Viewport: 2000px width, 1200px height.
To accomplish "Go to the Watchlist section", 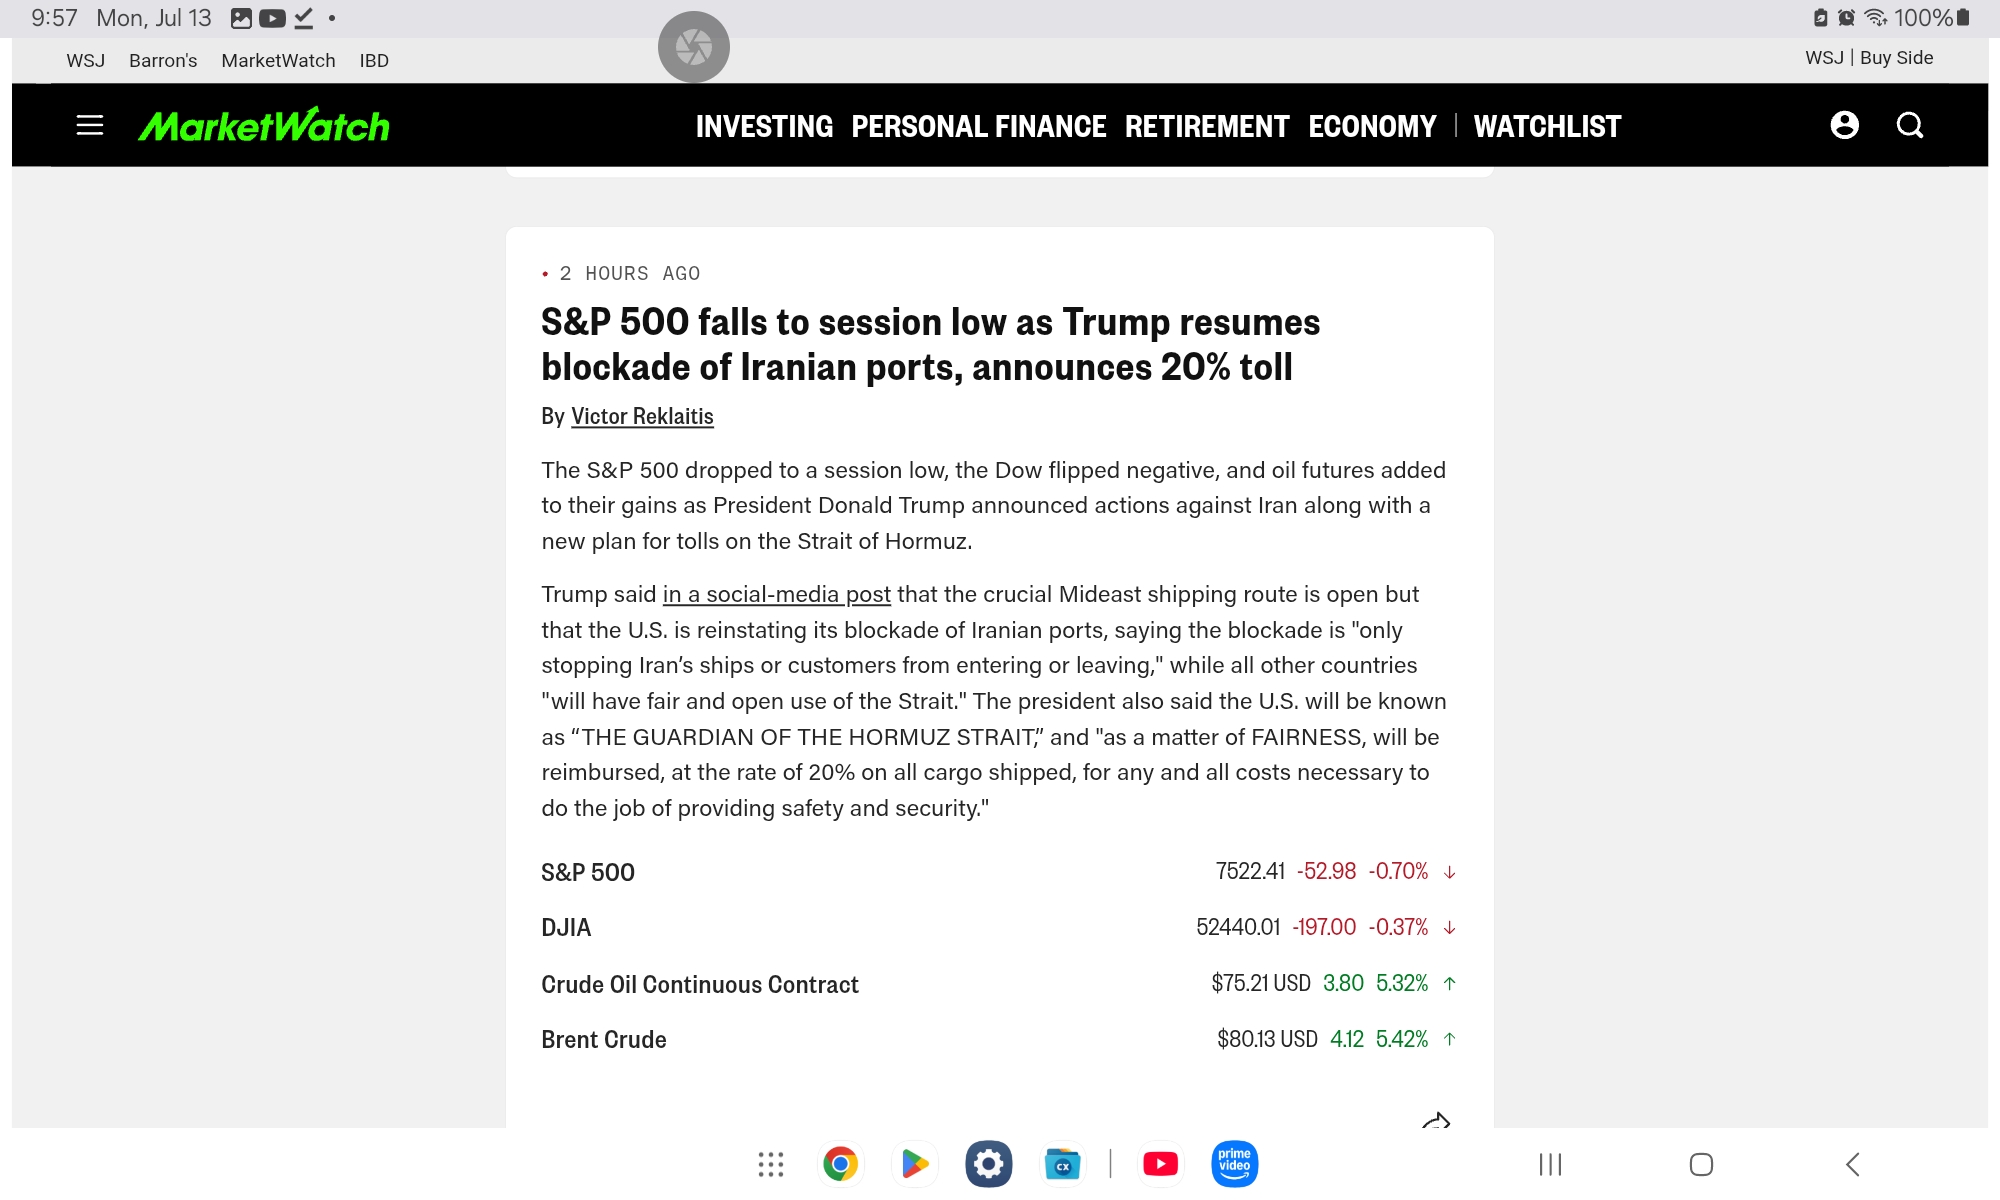I will point(1547,127).
